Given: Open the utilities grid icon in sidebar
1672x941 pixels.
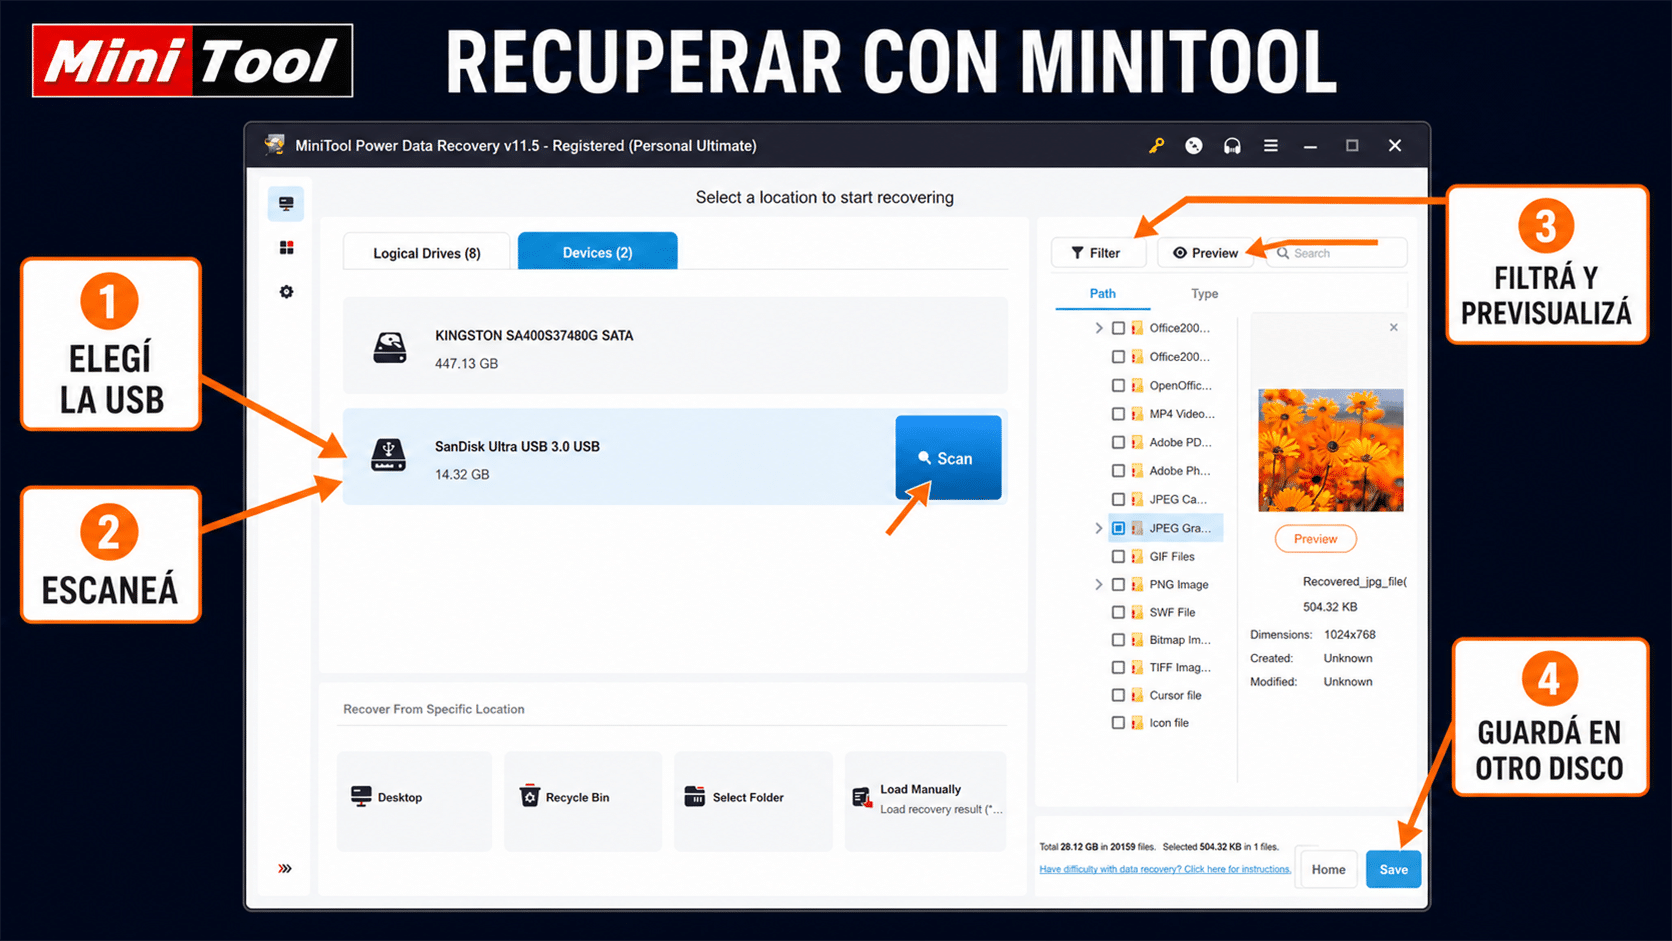Looking at the screenshot, I should [286, 247].
